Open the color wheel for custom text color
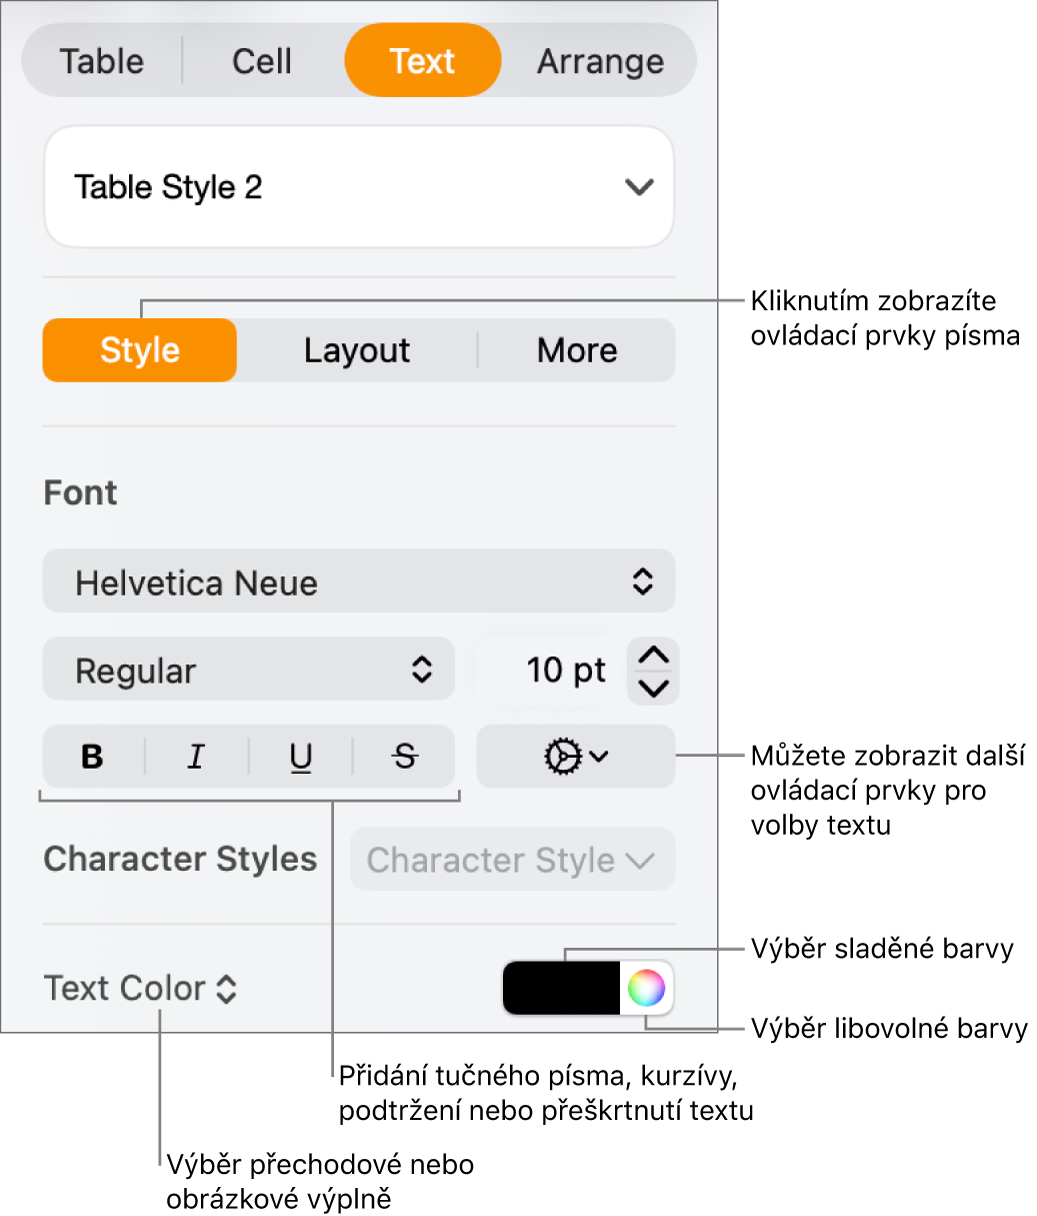This screenshot has width=1037, height=1216. (x=645, y=988)
